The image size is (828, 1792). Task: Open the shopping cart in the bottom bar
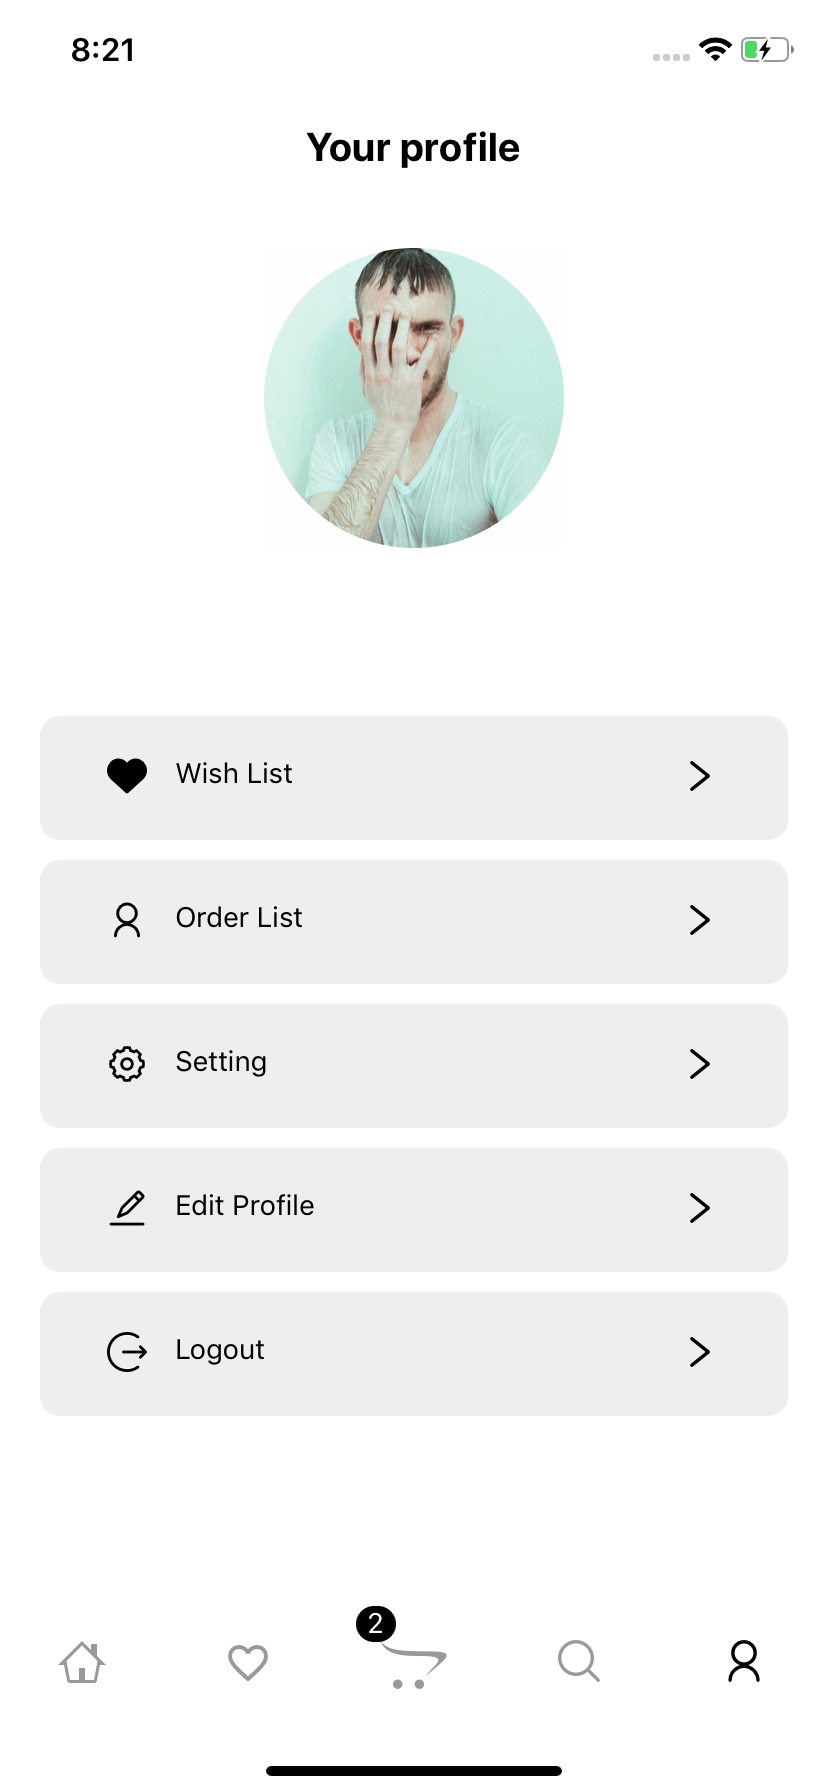coord(414,1666)
